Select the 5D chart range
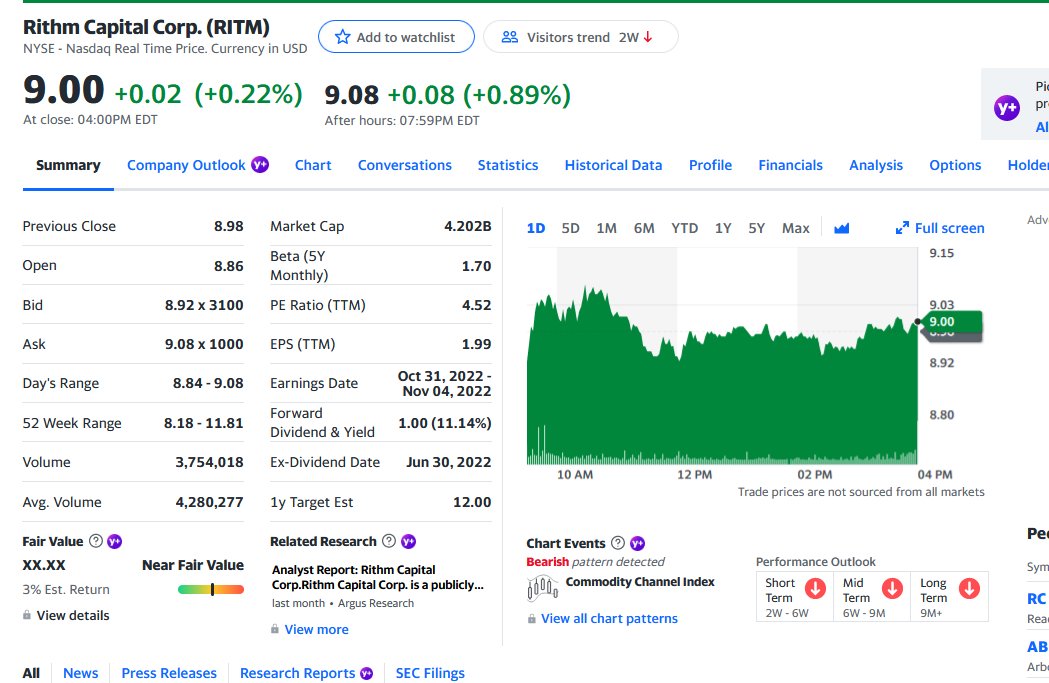 [570, 228]
